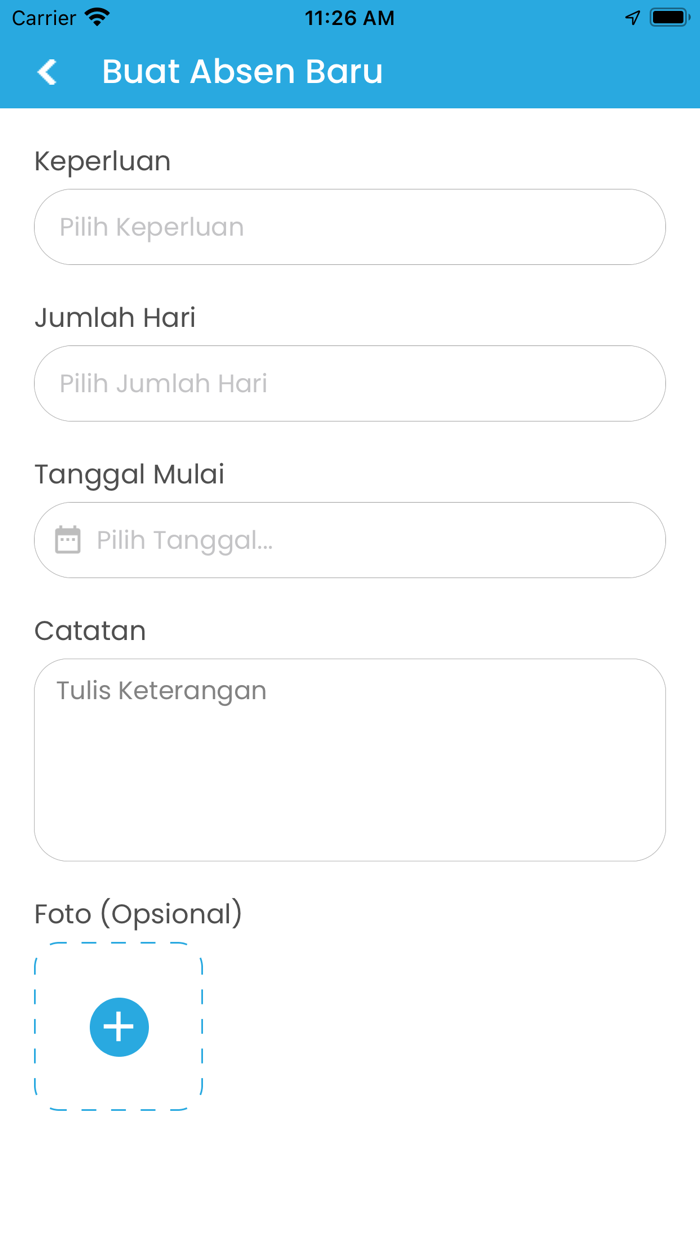Click the Wi-Fi status icon

[97, 18]
